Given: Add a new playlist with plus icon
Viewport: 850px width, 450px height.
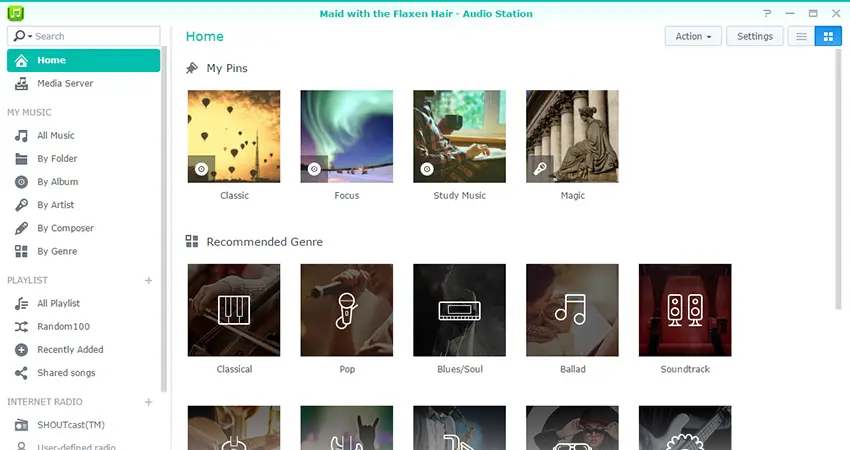Looking at the screenshot, I should [x=149, y=280].
